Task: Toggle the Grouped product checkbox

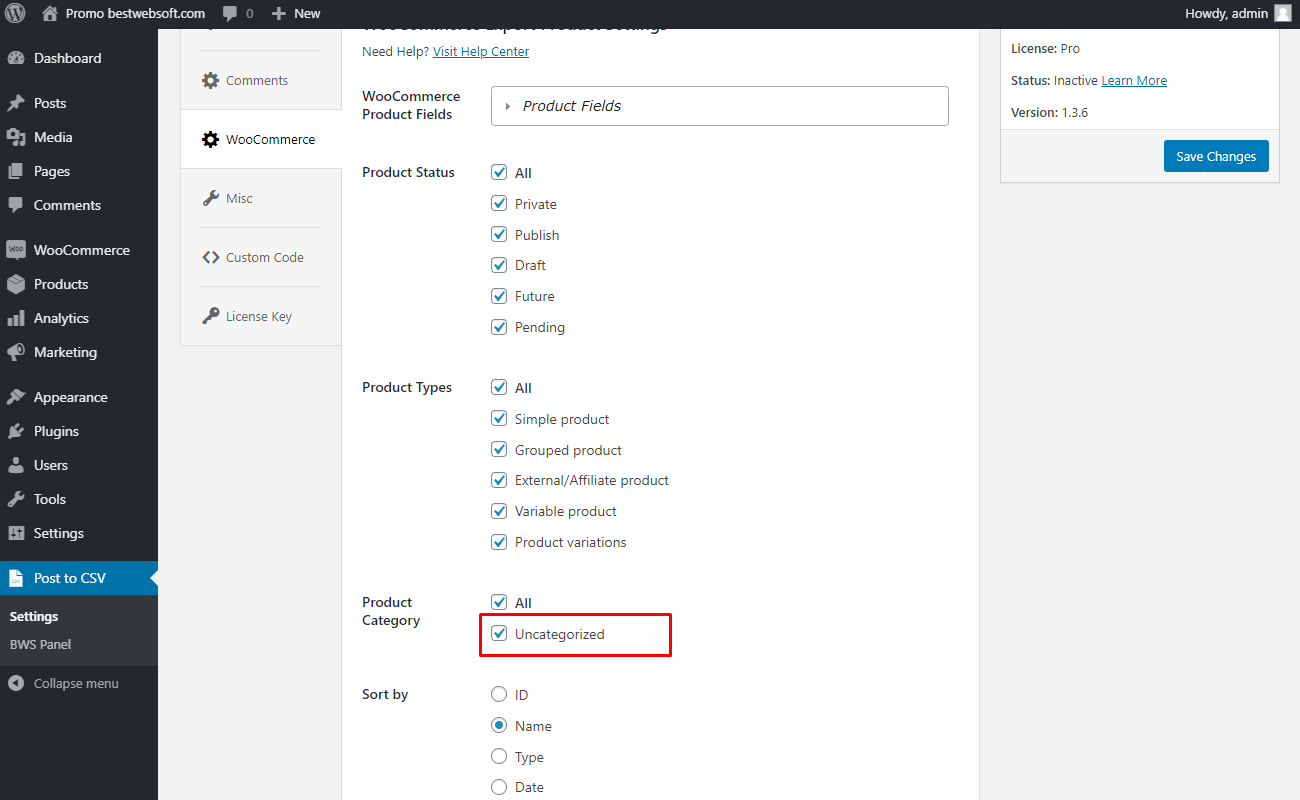Action: tap(499, 449)
